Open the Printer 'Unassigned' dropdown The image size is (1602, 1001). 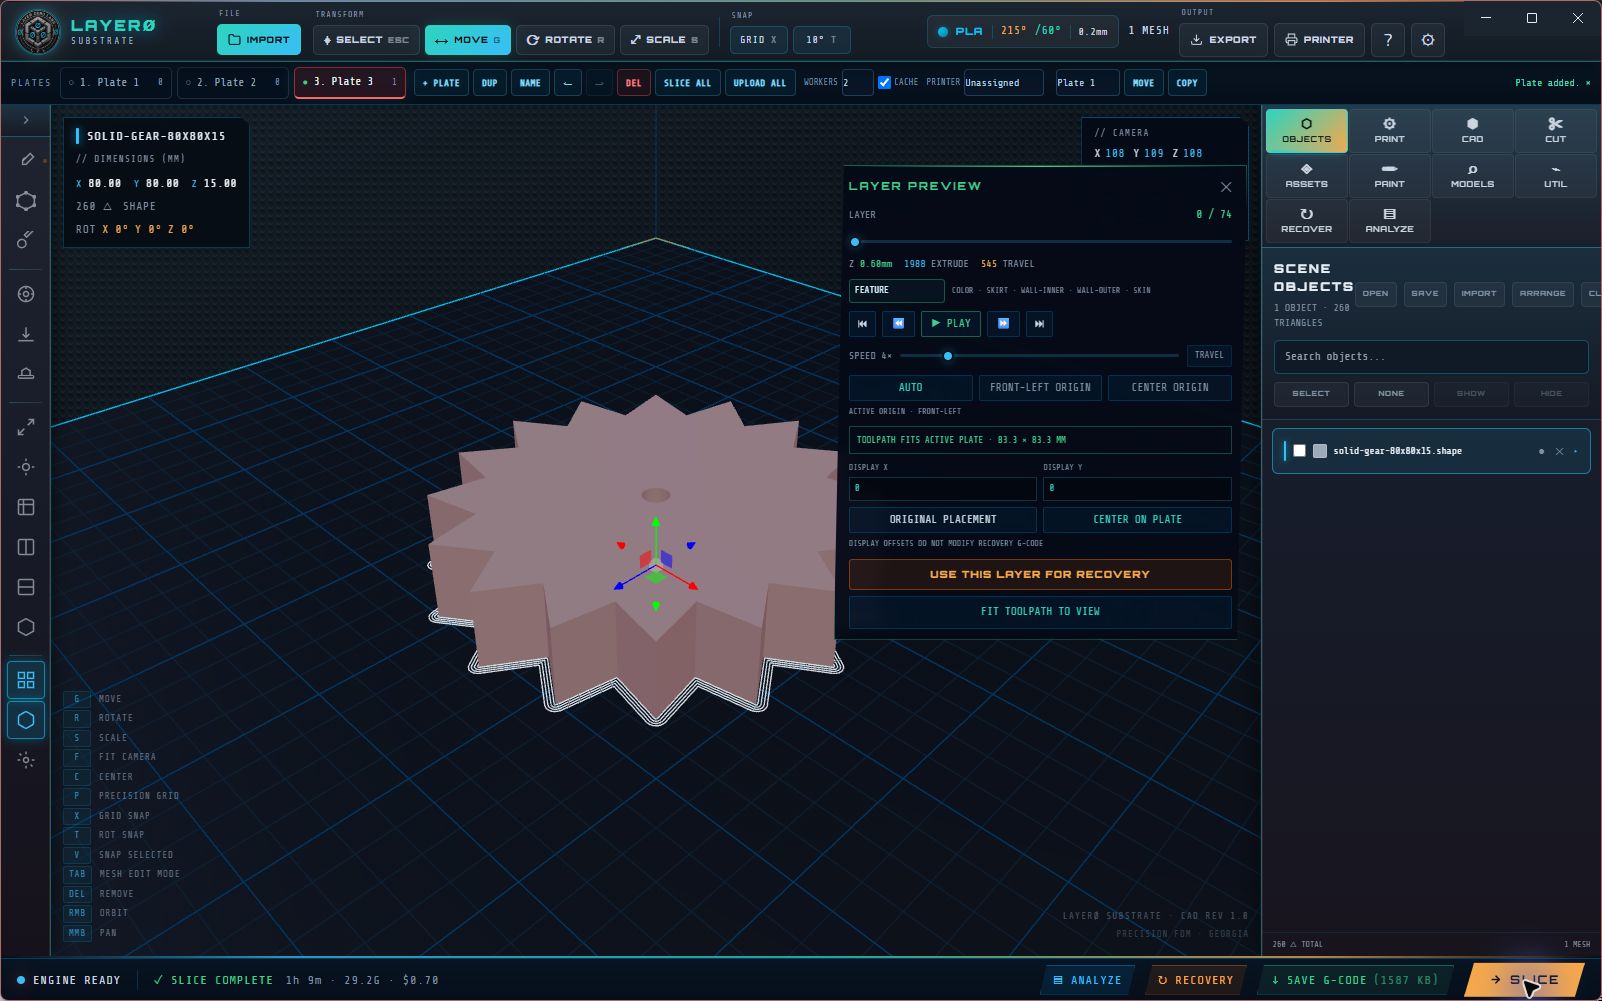point(1003,83)
